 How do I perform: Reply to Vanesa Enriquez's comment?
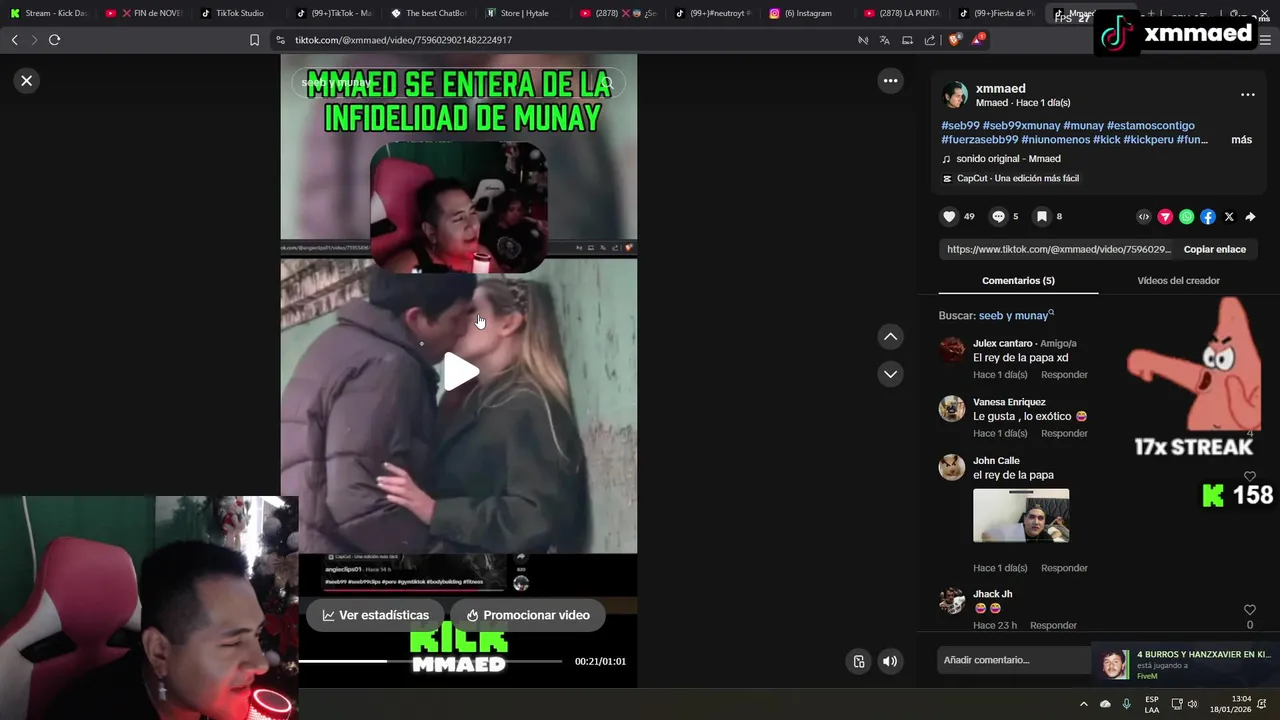(1064, 434)
